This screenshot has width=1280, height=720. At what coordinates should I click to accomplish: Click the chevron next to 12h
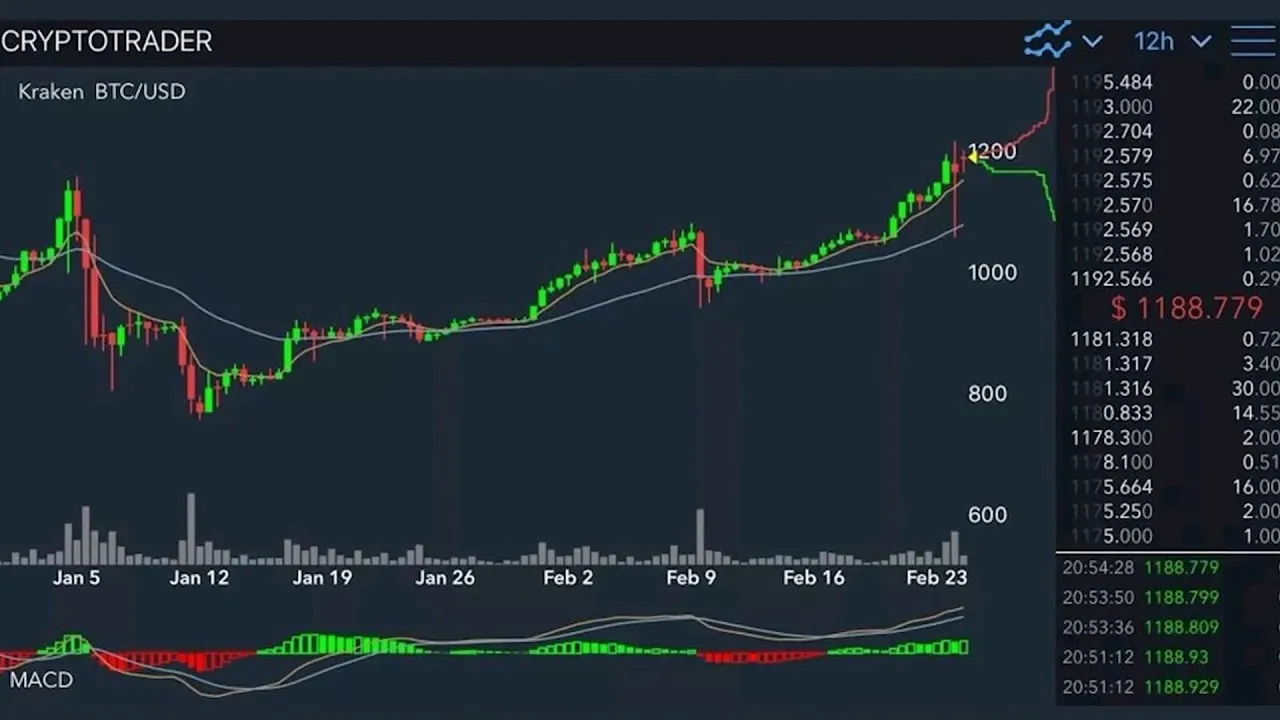click(1201, 42)
